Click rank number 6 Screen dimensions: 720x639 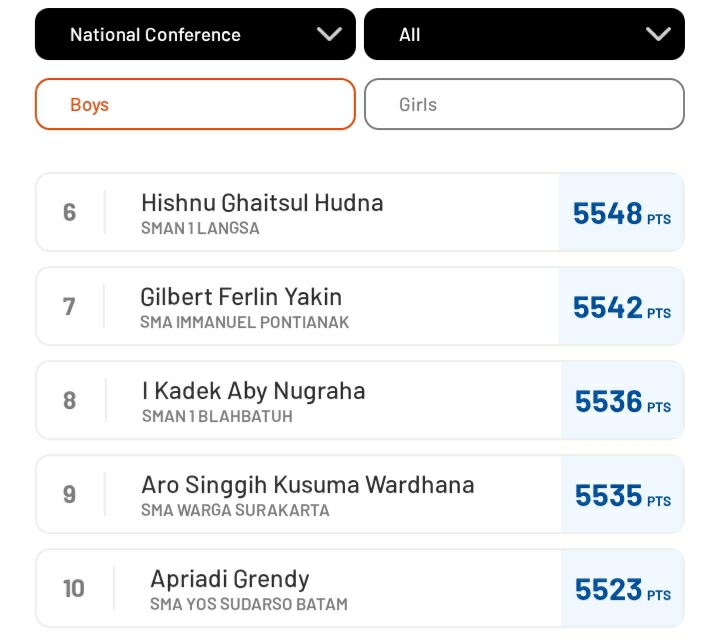tap(69, 213)
